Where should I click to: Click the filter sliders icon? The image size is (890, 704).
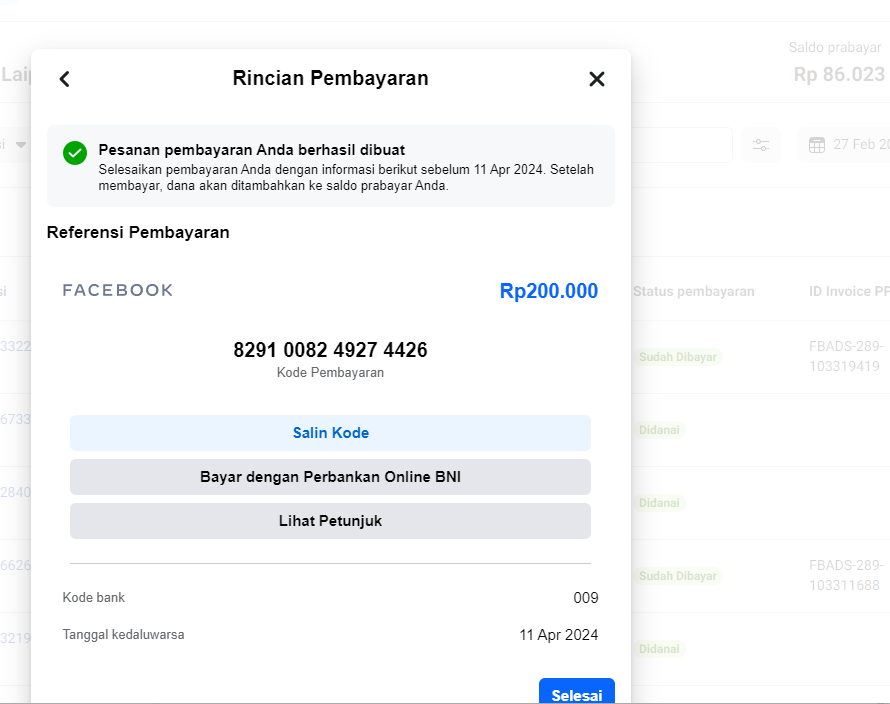[761, 145]
